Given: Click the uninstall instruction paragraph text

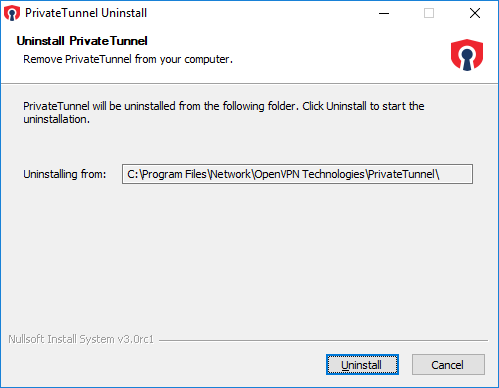Looking at the screenshot, I should coord(223,112).
